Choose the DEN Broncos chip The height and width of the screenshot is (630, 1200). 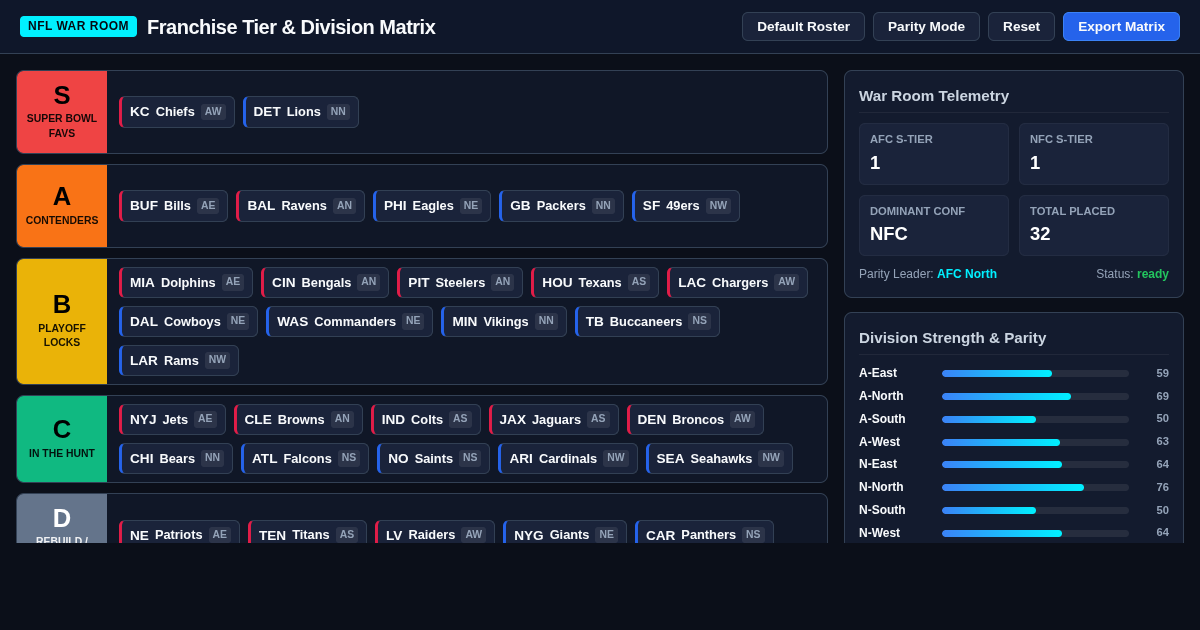pos(695,419)
